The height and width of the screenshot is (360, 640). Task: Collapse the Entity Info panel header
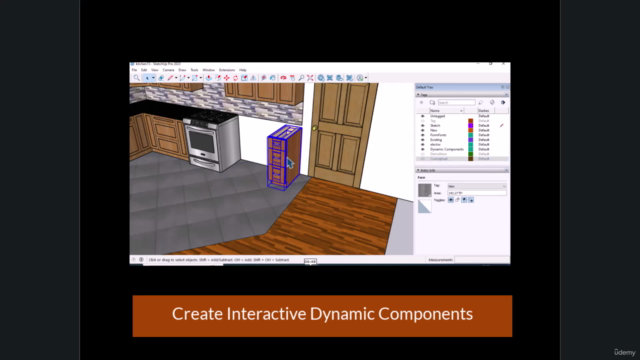tap(462, 170)
